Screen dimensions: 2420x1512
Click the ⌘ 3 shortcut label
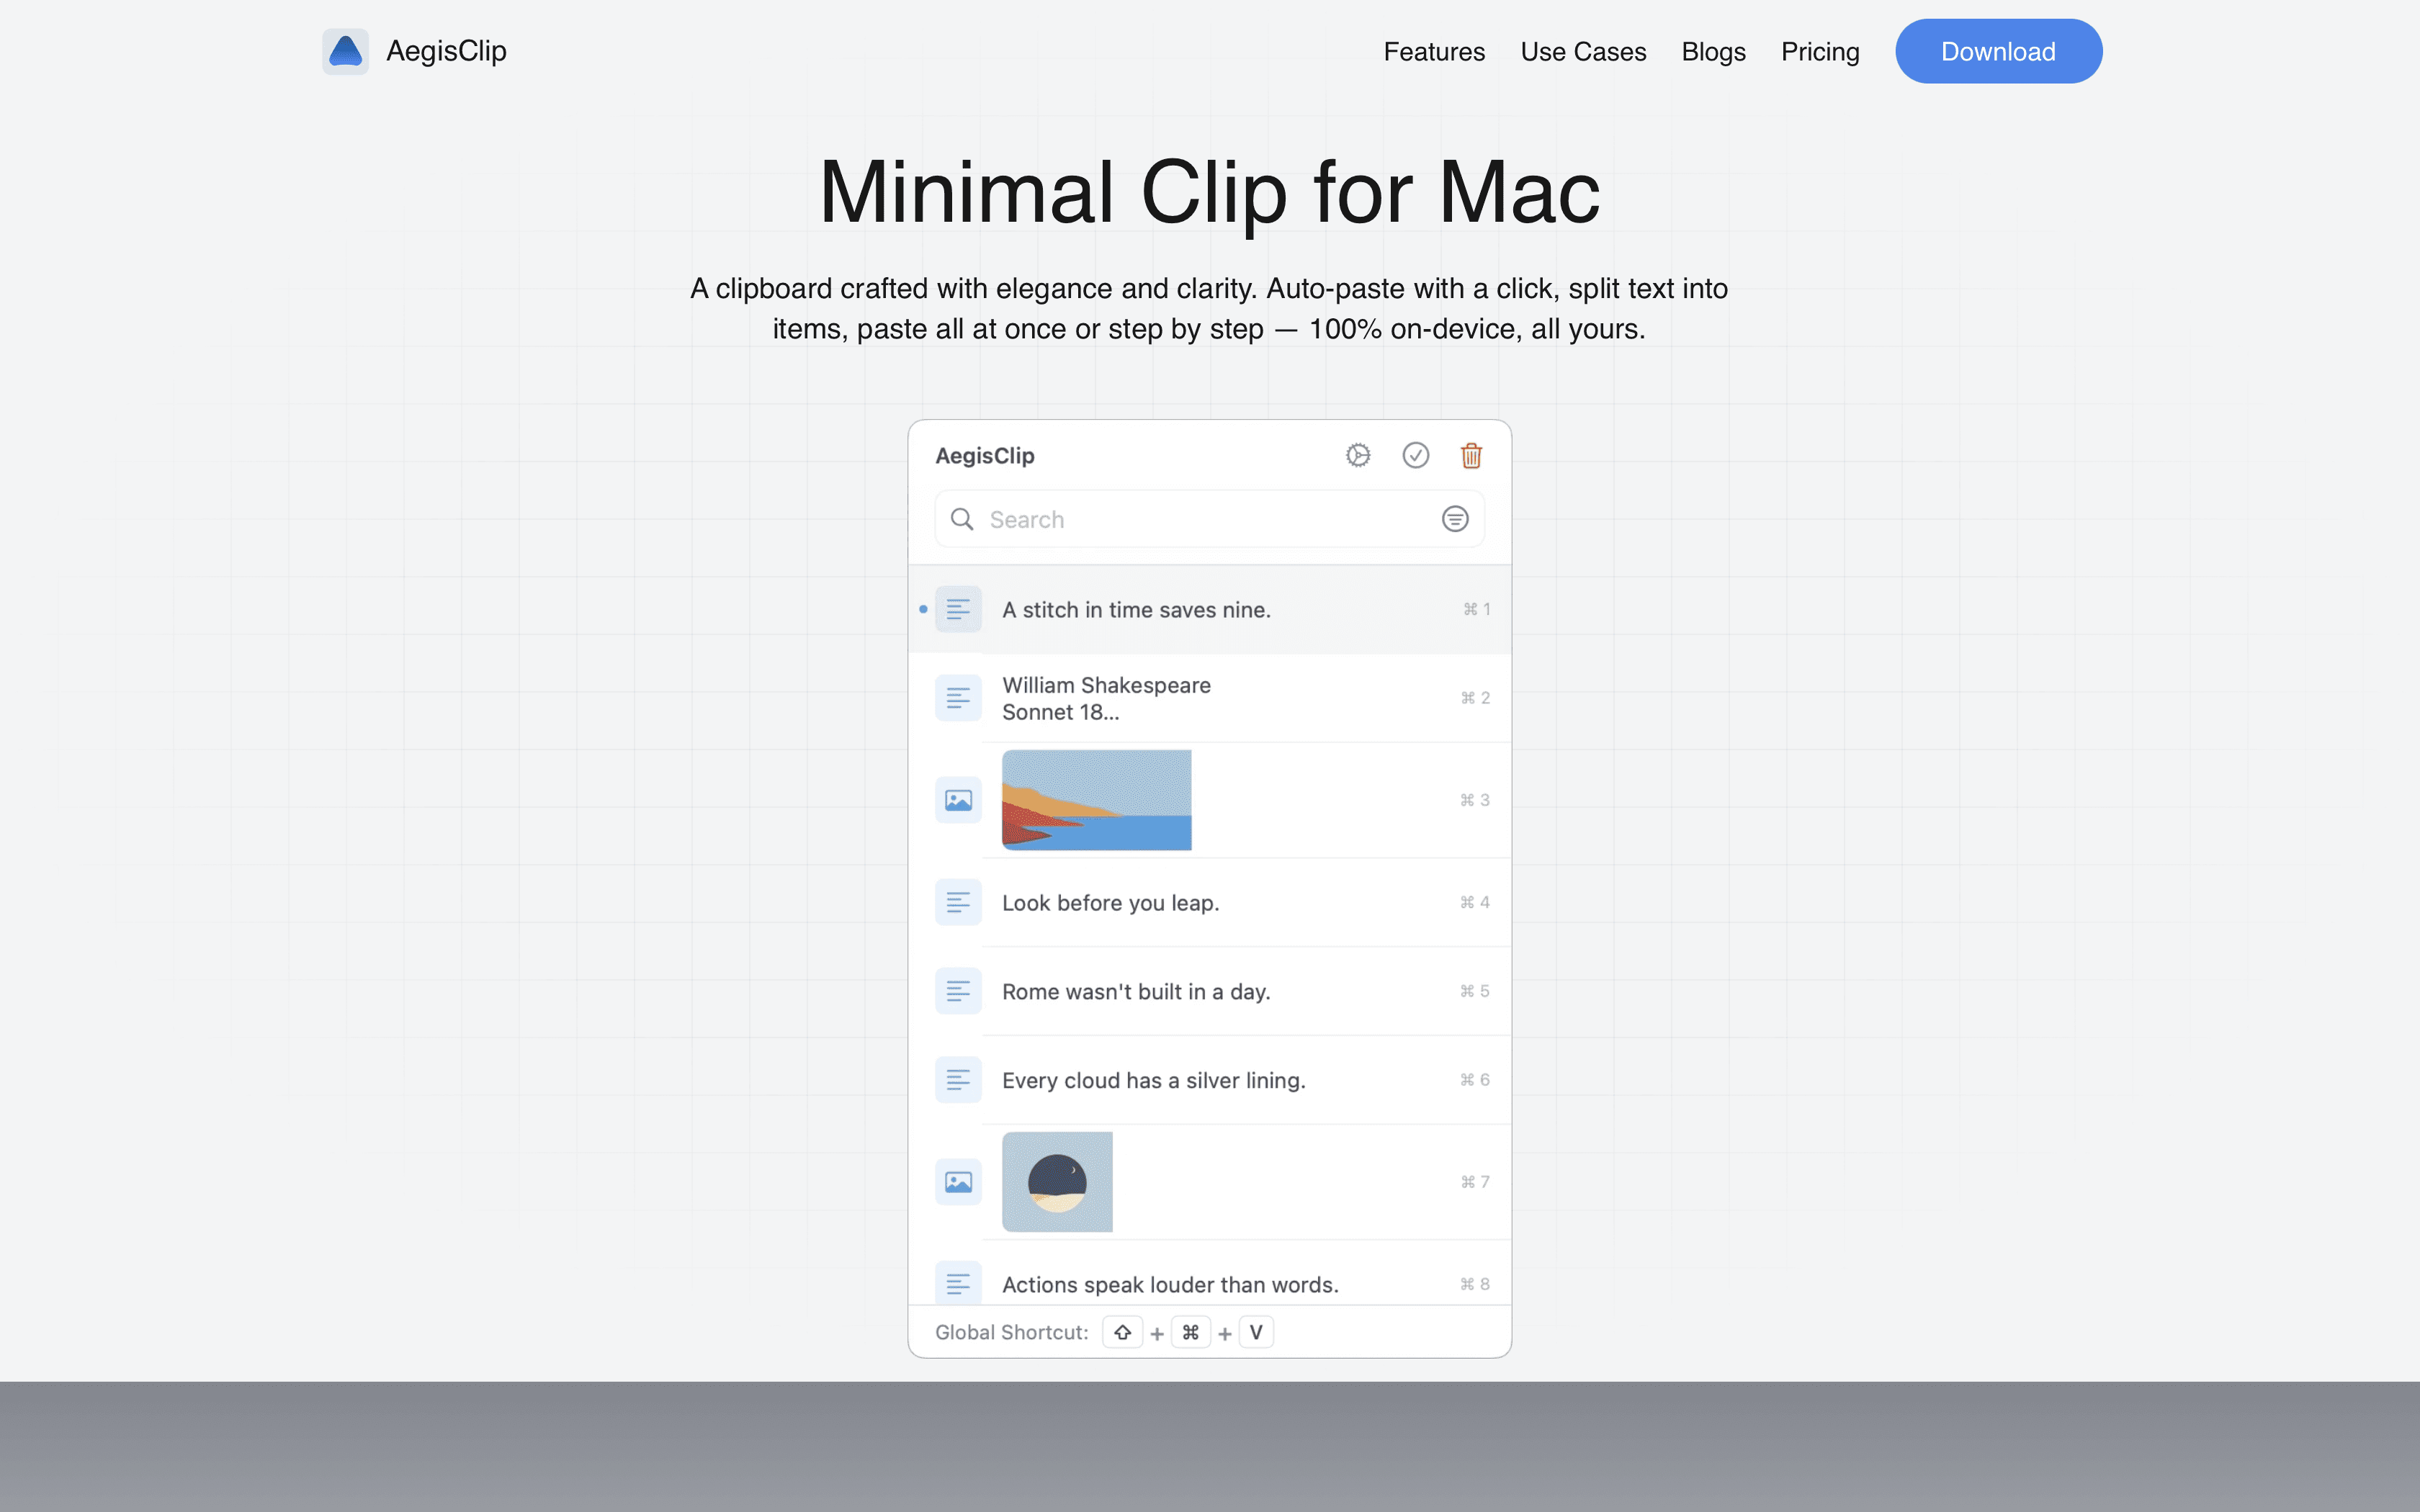[1475, 800]
